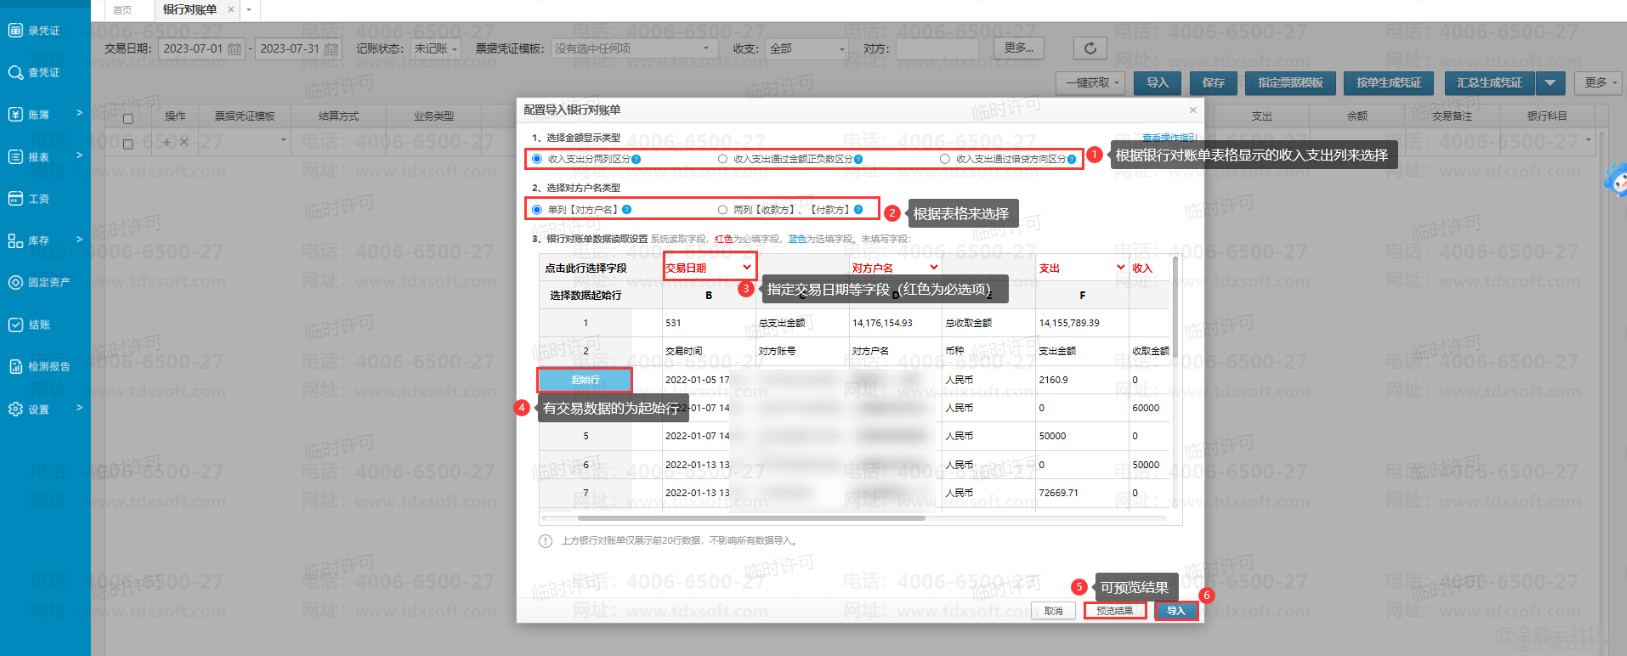Select the 收入支出通过金额正负数区分 radio option
Viewport: 1627px width, 656px height.
723,159
